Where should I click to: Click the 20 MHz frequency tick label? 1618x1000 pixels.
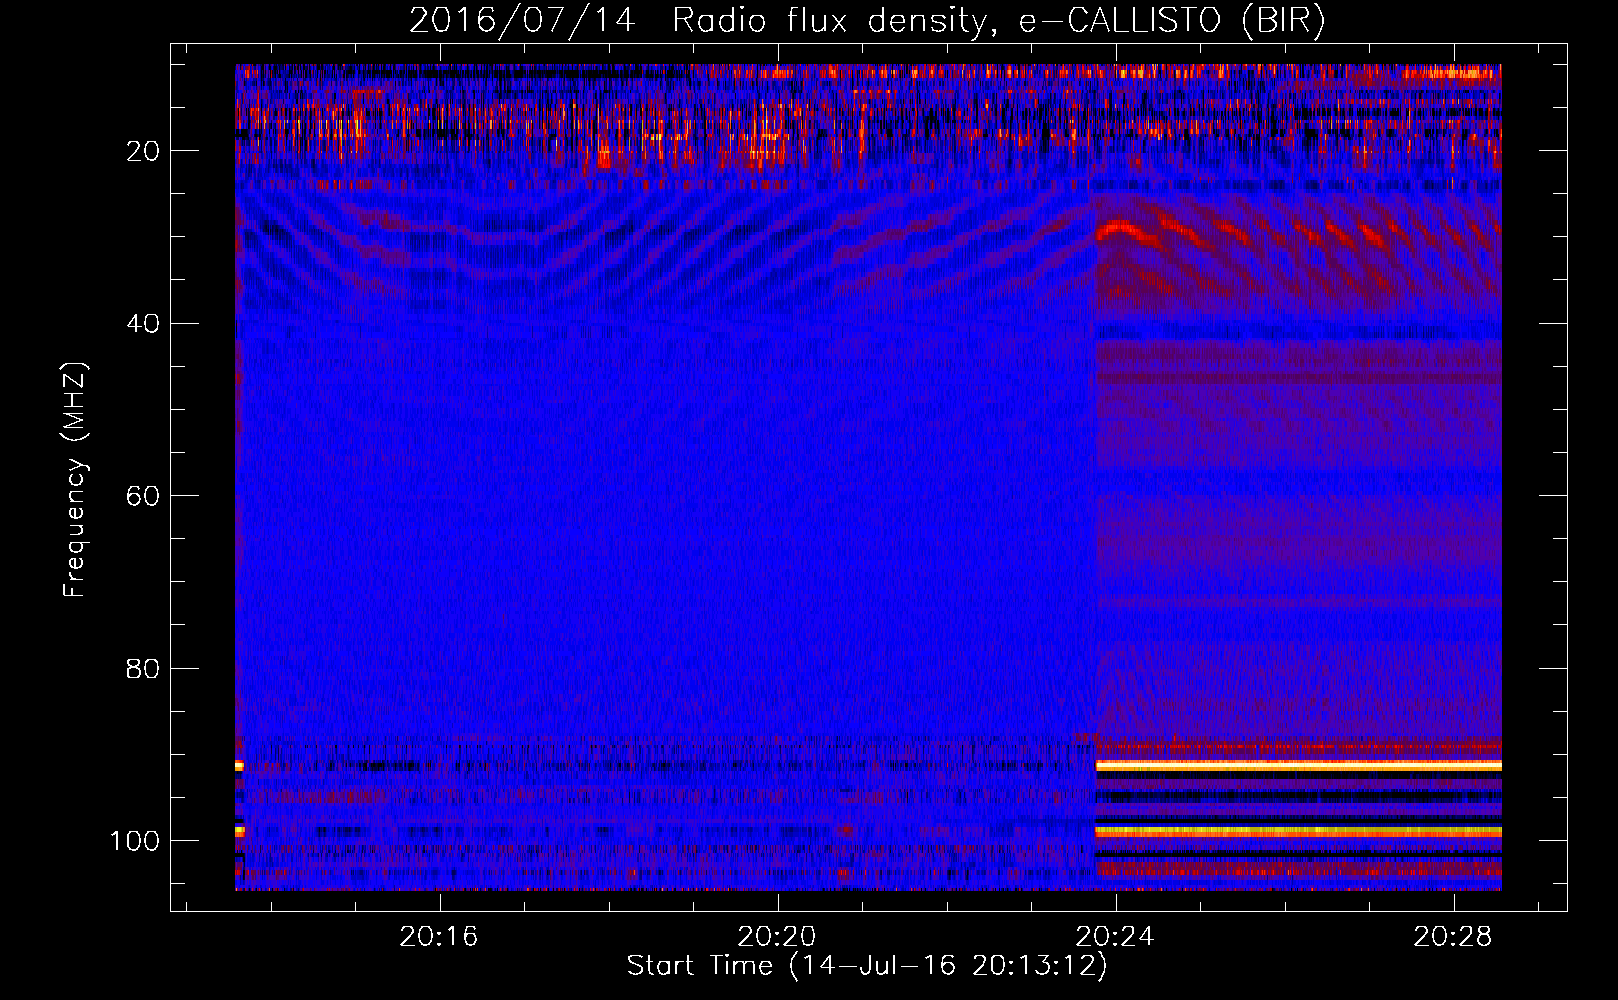coord(143,151)
